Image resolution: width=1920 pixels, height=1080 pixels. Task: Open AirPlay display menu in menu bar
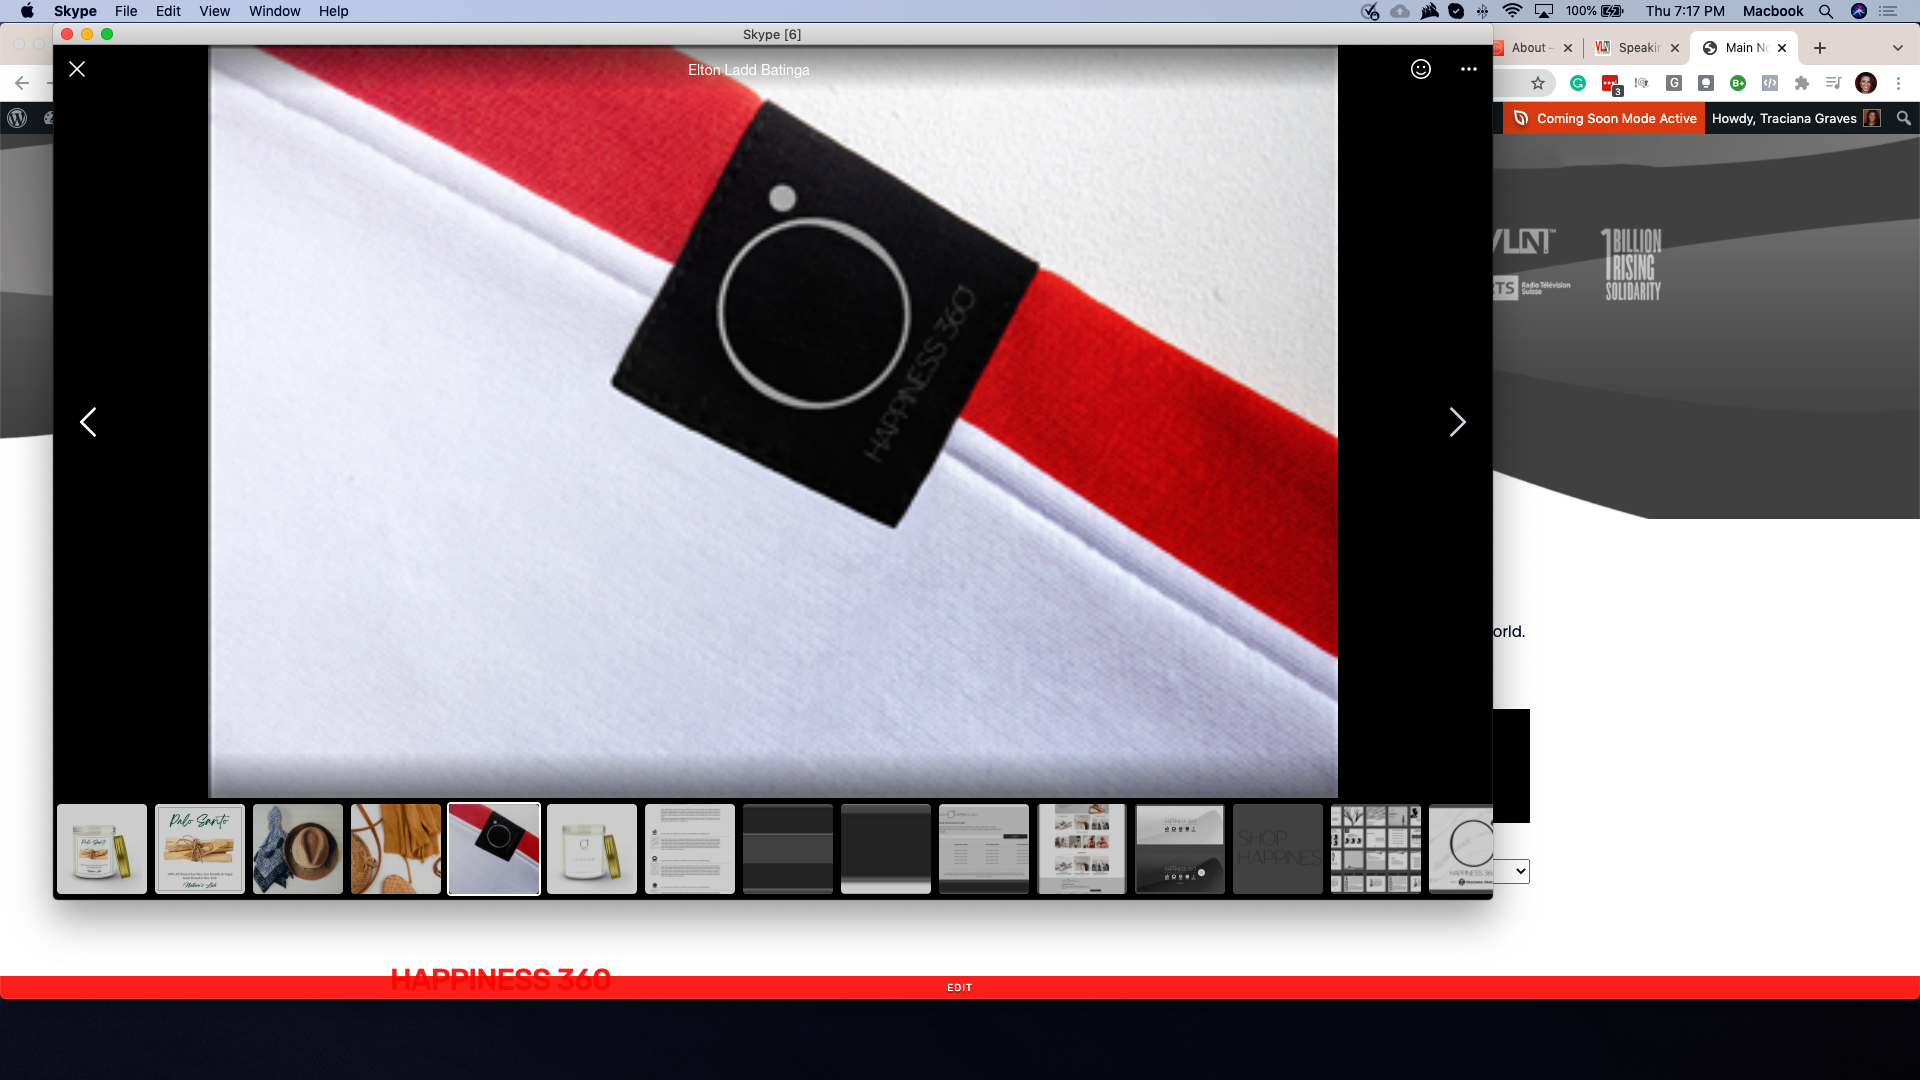pos(1544,11)
